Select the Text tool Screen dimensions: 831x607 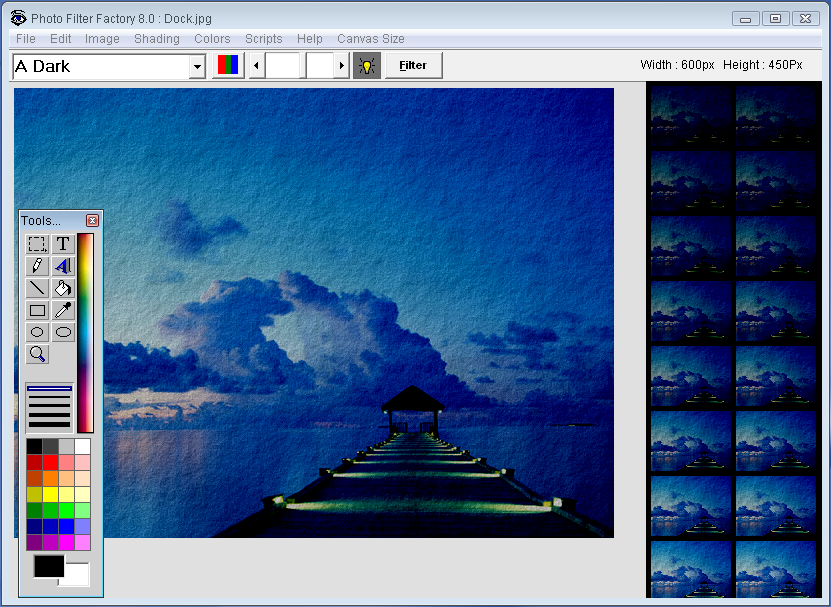[x=63, y=244]
